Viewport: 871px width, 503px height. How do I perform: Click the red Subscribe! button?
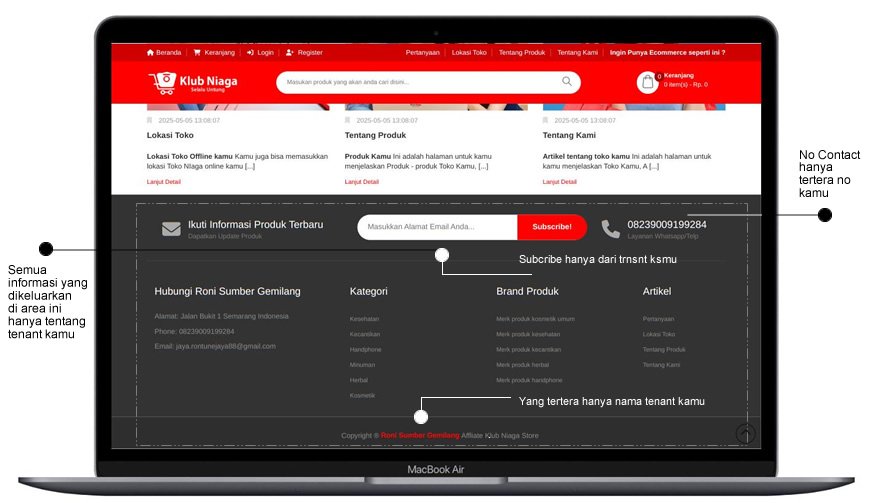551,227
